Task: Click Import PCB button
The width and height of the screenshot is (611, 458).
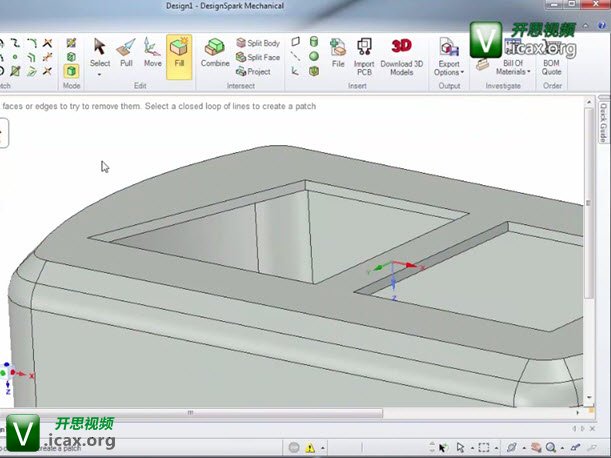Action: 364,57
